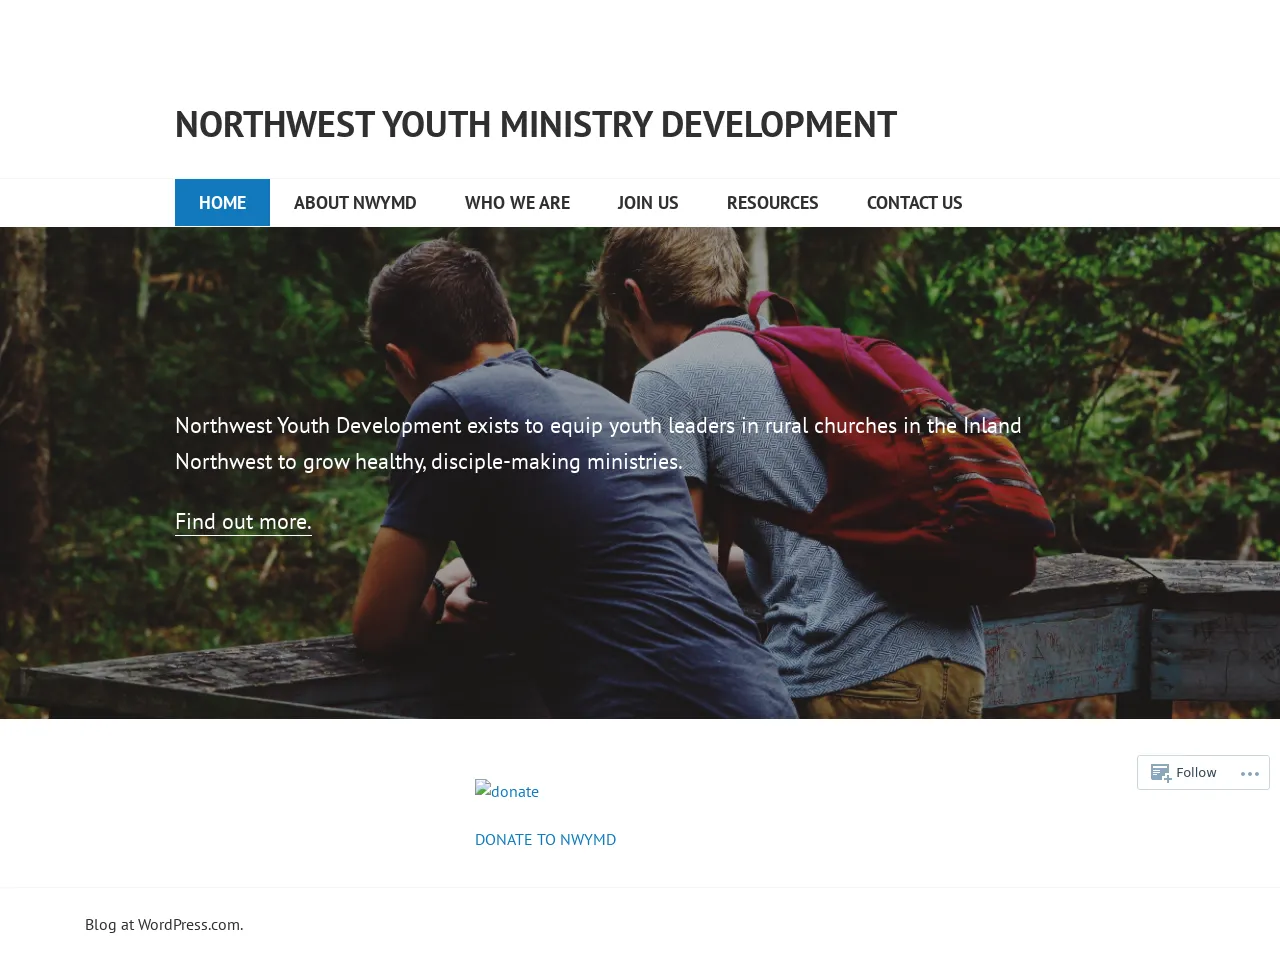Open the Home menu tab
The width and height of the screenshot is (1280, 960).
(x=222, y=202)
